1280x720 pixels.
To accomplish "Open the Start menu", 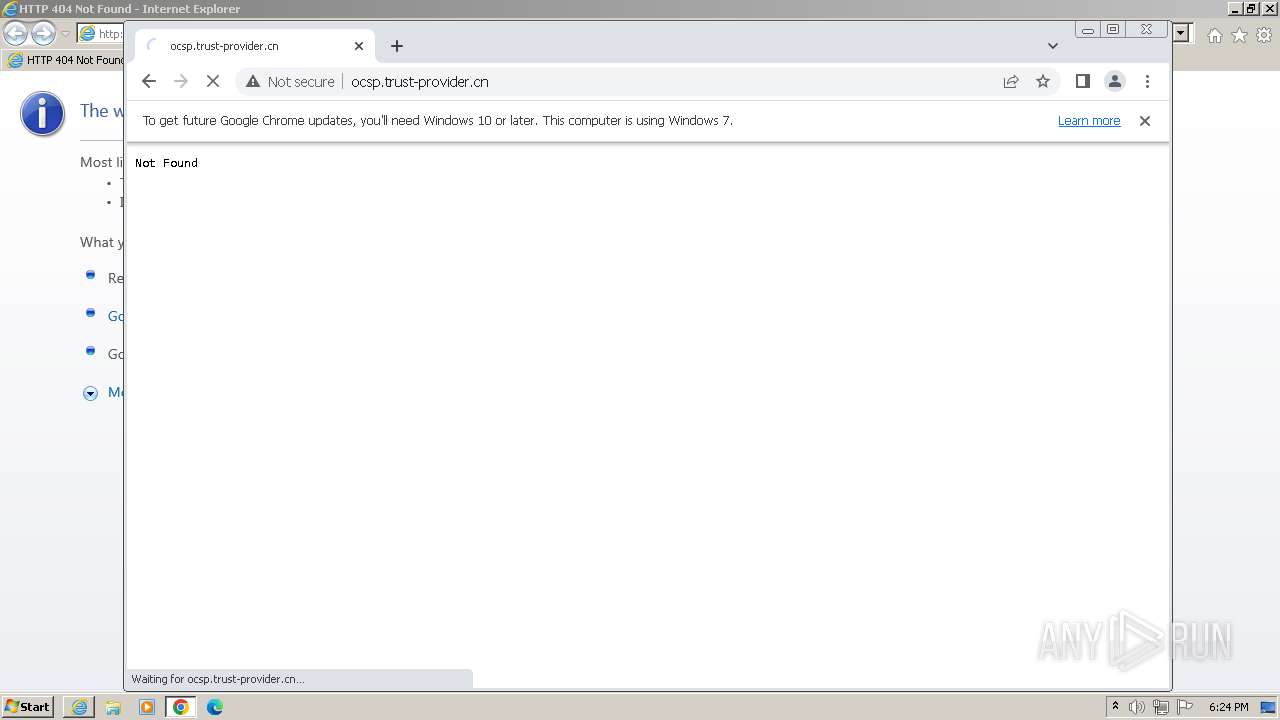I will point(28,707).
